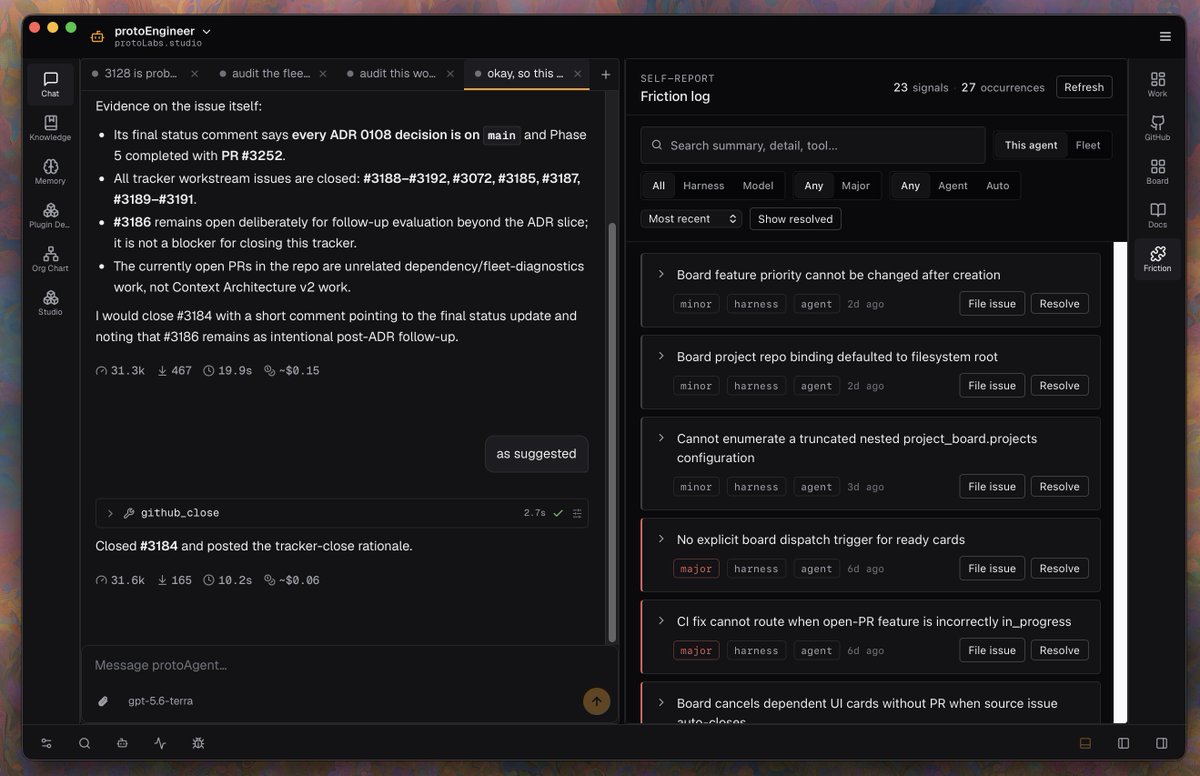Expand 'Board cancels dependent UI cards' entry
This screenshot has width=1200, height=776.
coord(661,702)
